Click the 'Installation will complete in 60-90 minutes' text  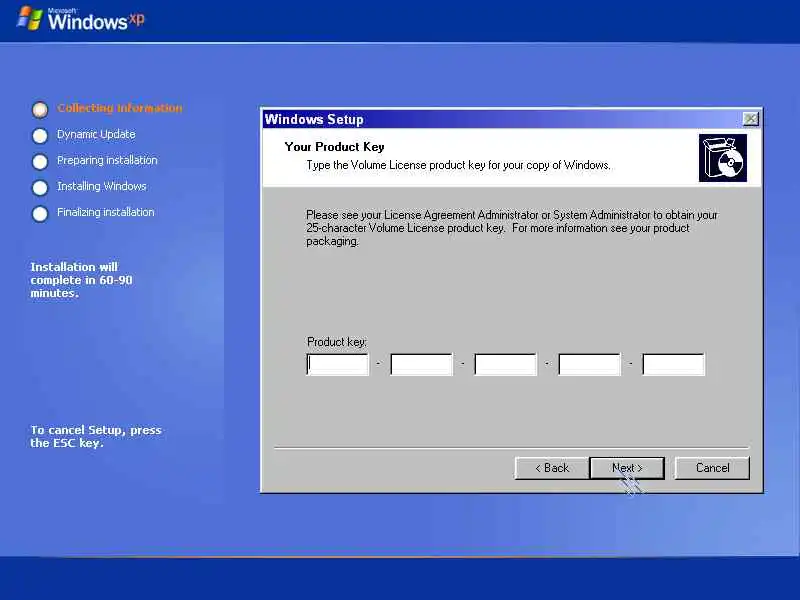[82, 280]
